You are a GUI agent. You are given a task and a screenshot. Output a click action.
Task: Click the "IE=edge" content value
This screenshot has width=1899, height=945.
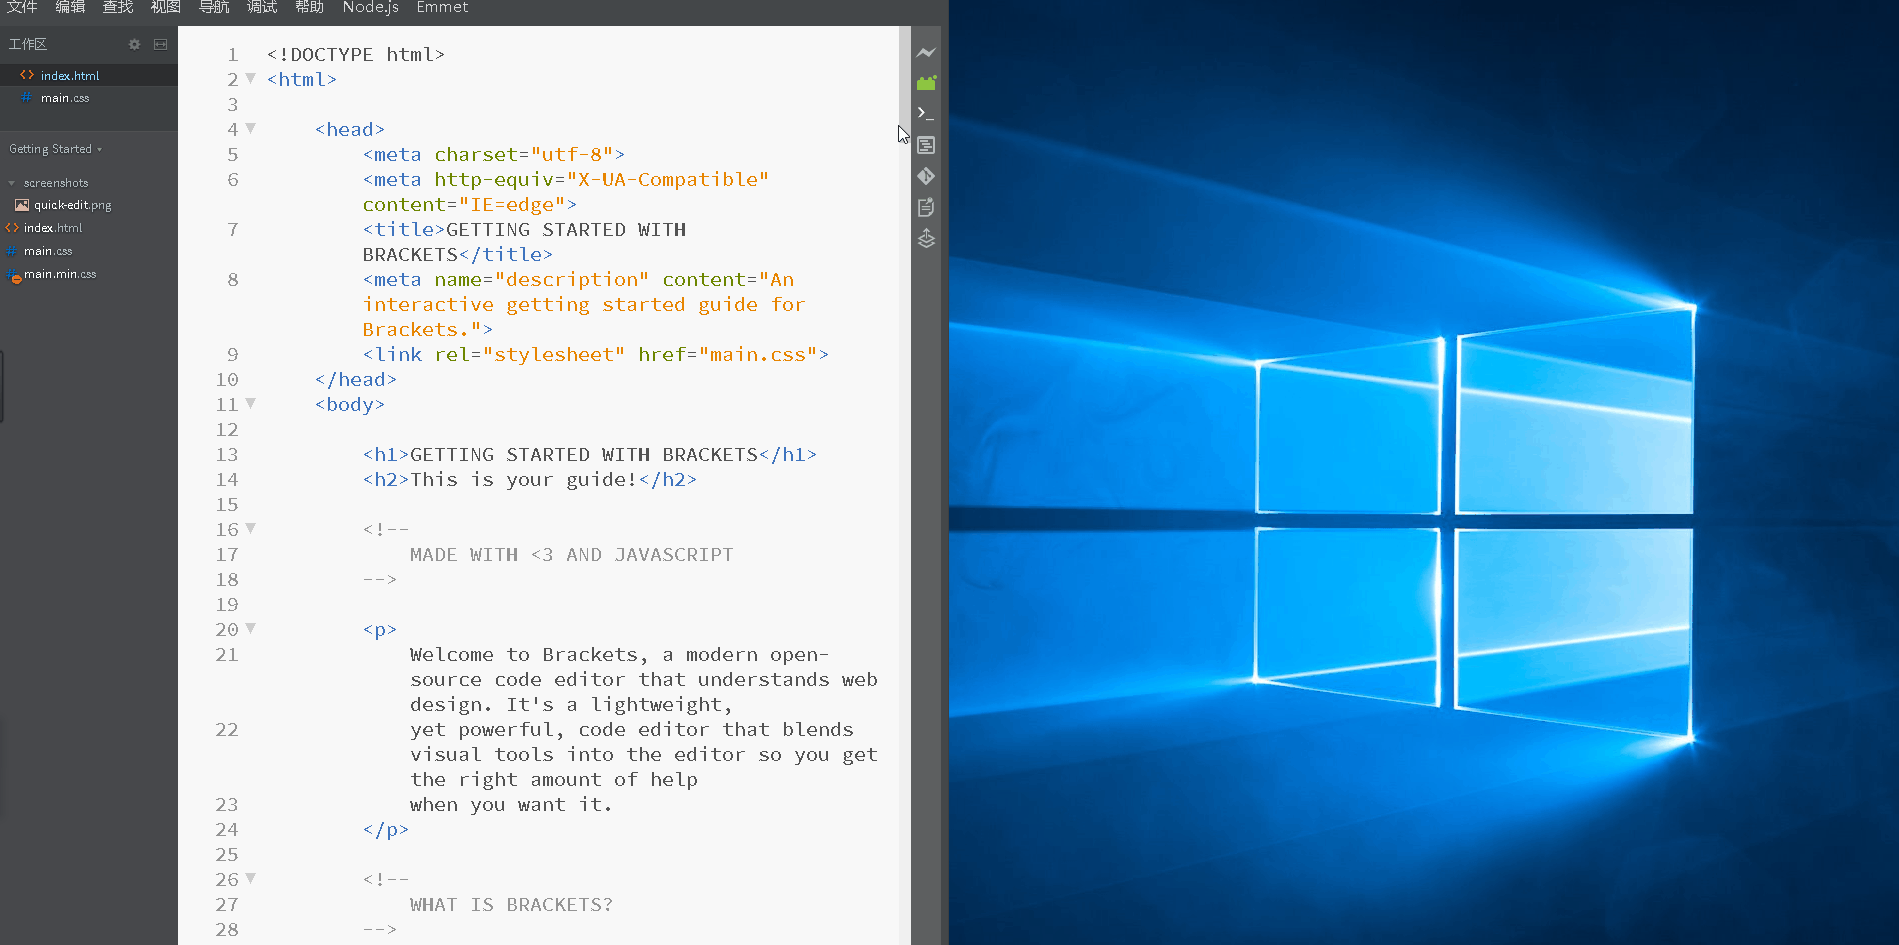tap(512, 204)
